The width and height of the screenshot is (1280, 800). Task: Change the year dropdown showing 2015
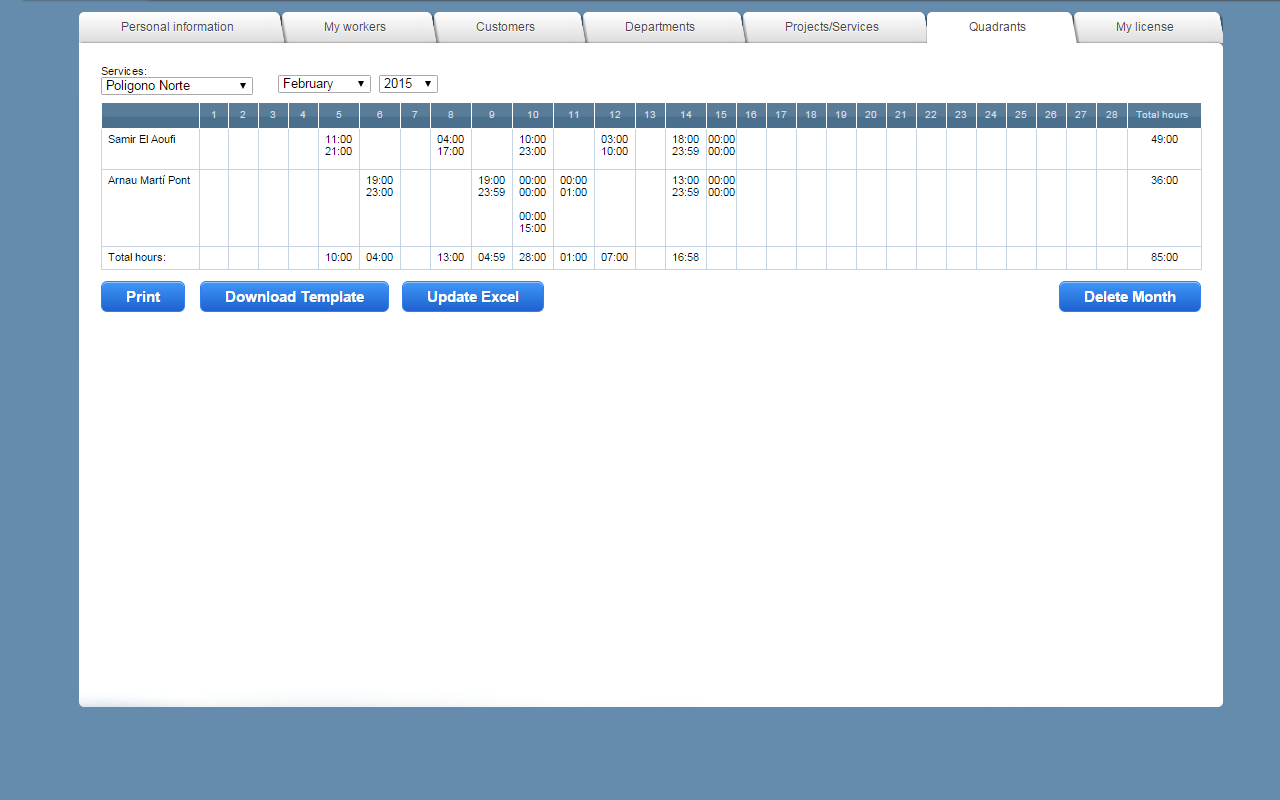pyautogui.click(x=408, y=84)
